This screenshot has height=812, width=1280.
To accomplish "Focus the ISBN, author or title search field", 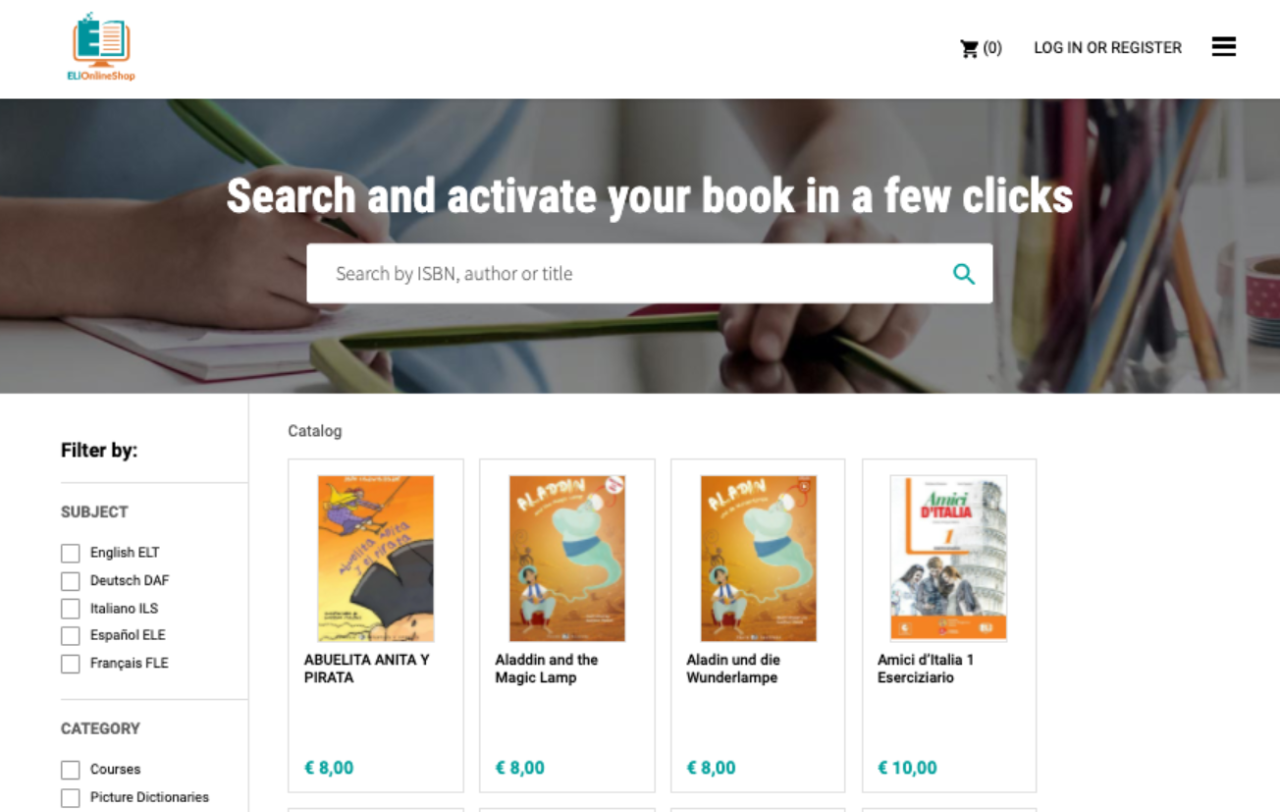I will [630, 274].
